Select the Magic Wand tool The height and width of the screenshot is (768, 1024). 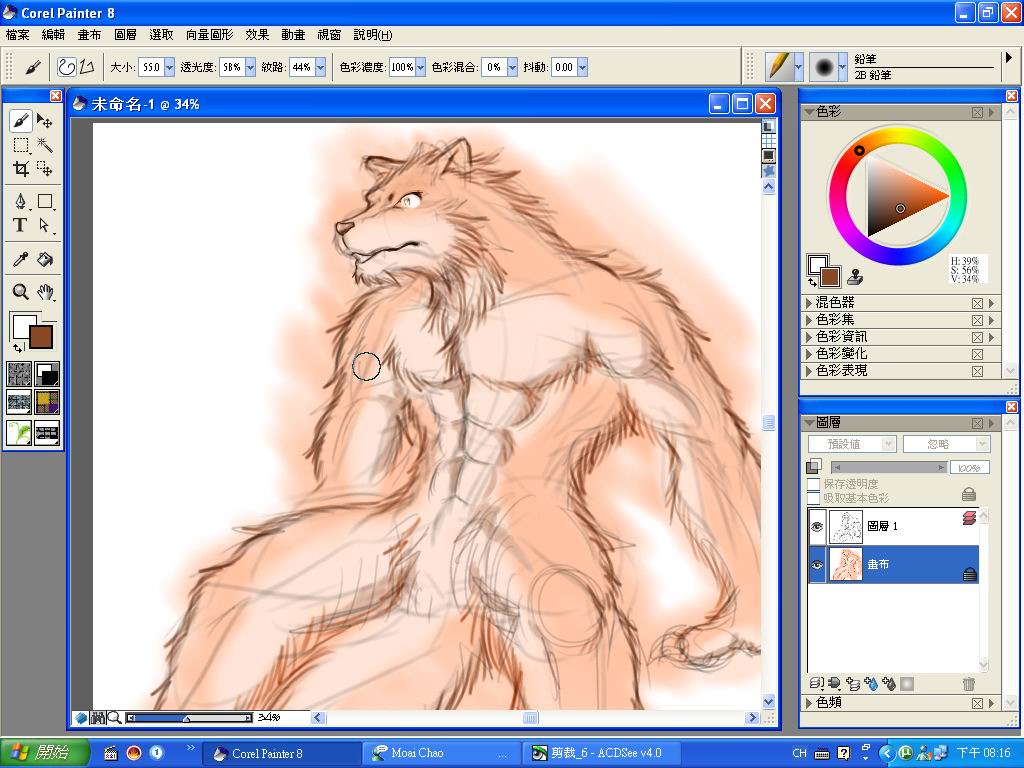pyautogui.click(x=45, y=145)
